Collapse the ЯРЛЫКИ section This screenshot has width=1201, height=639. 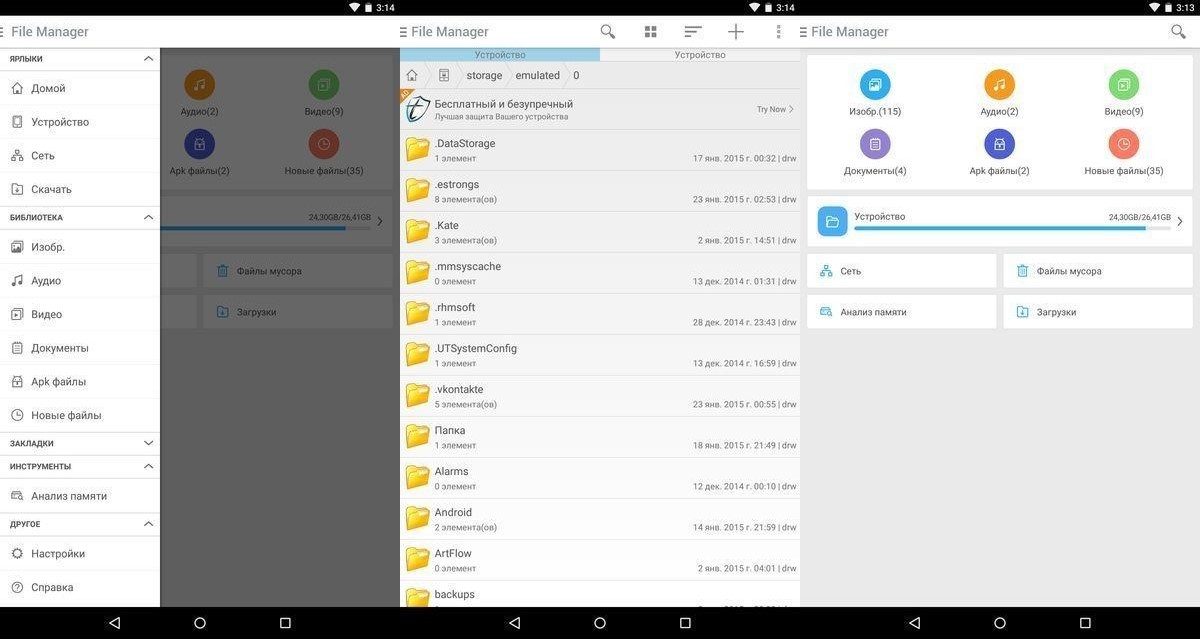[x=148, y=57]
